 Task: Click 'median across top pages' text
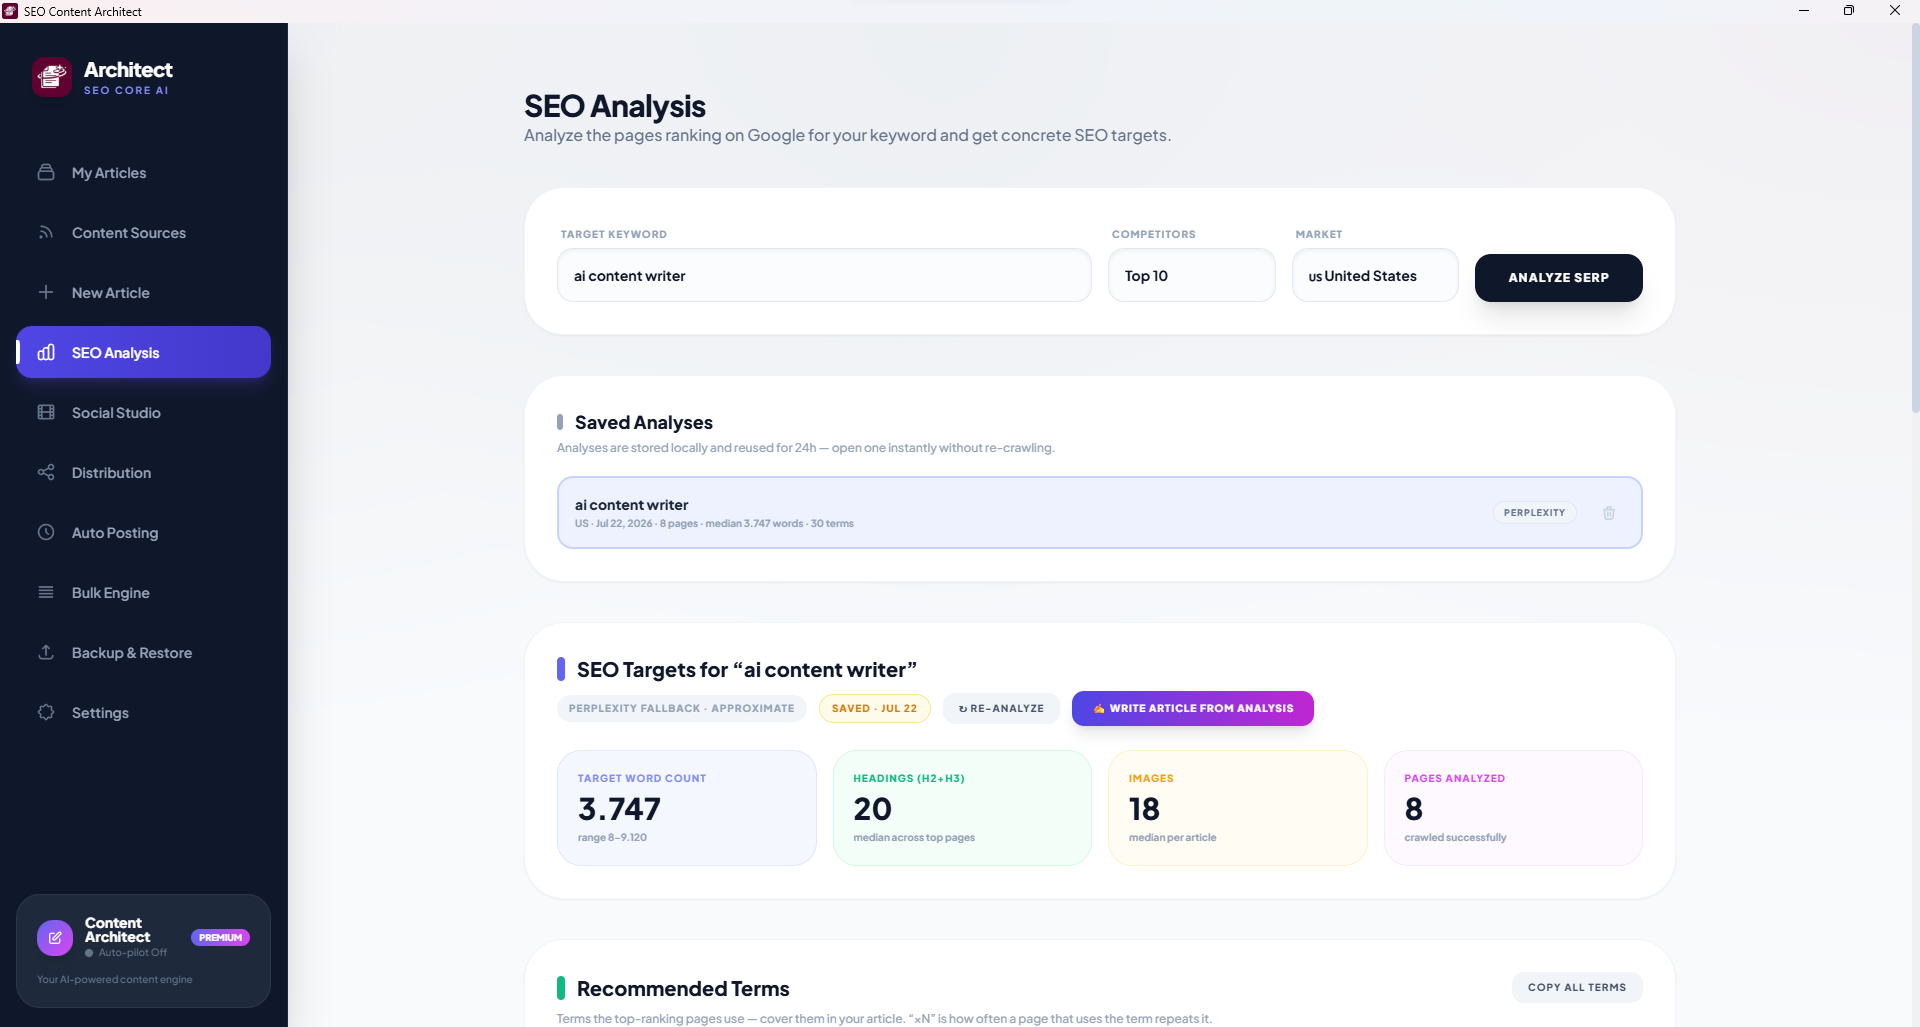click(x=914, y=837)
